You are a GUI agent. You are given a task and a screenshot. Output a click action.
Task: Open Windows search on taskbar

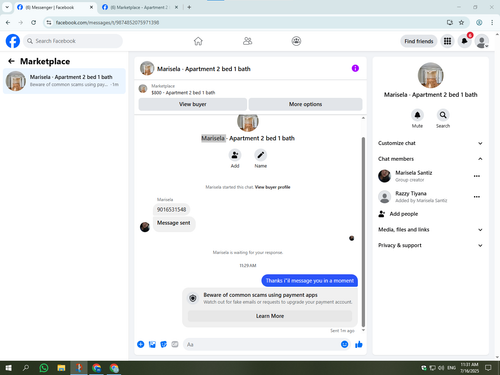pos(26,368)
